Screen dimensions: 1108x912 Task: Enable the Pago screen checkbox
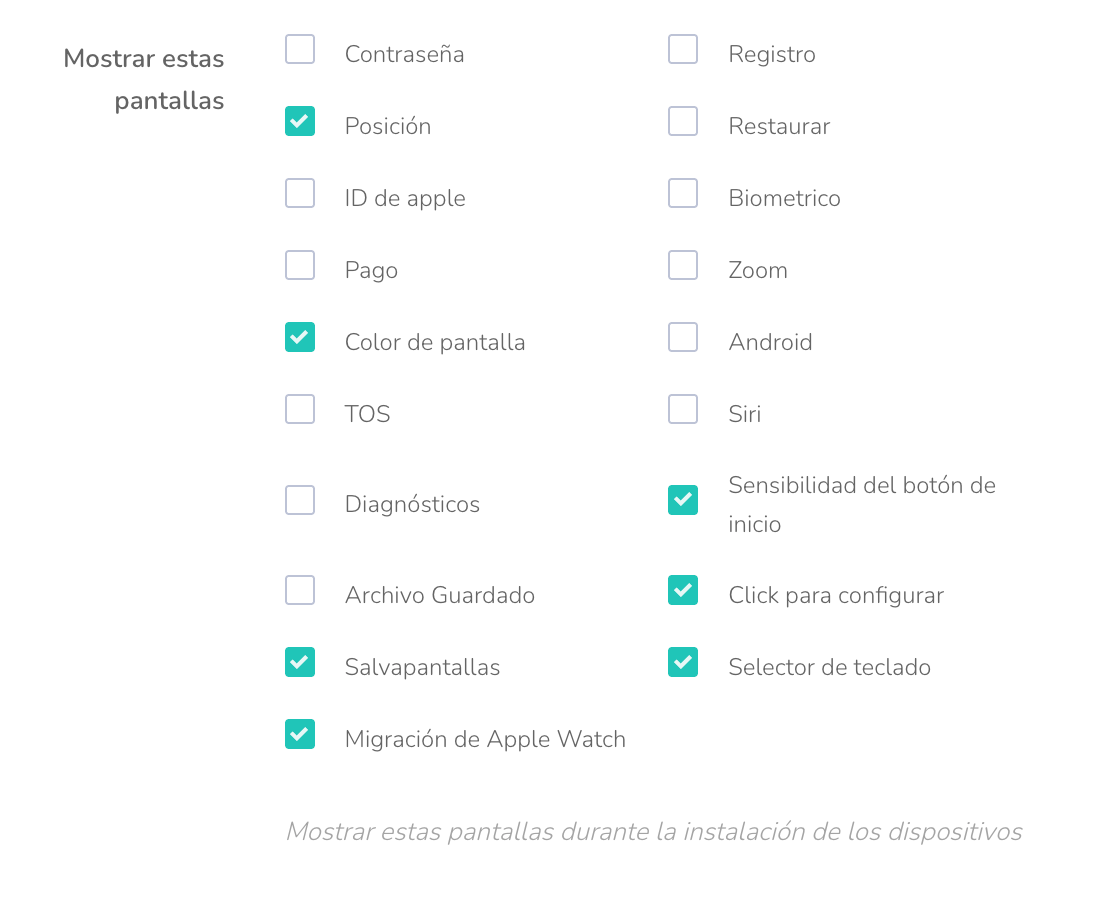300,265
